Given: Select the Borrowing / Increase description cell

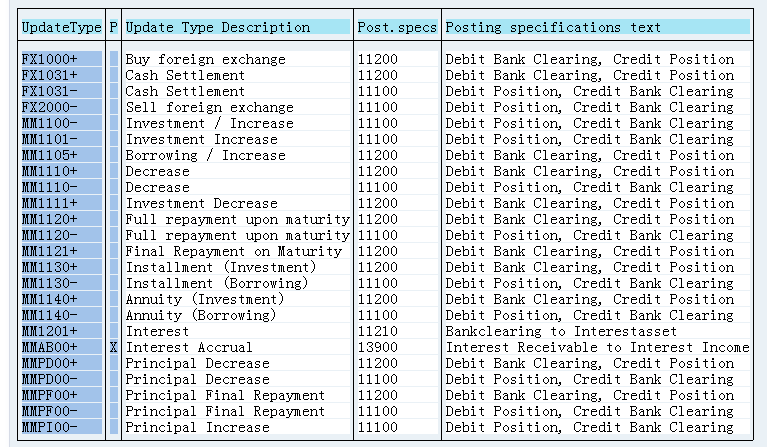Looking at the screenshot, I should (205, 155).
